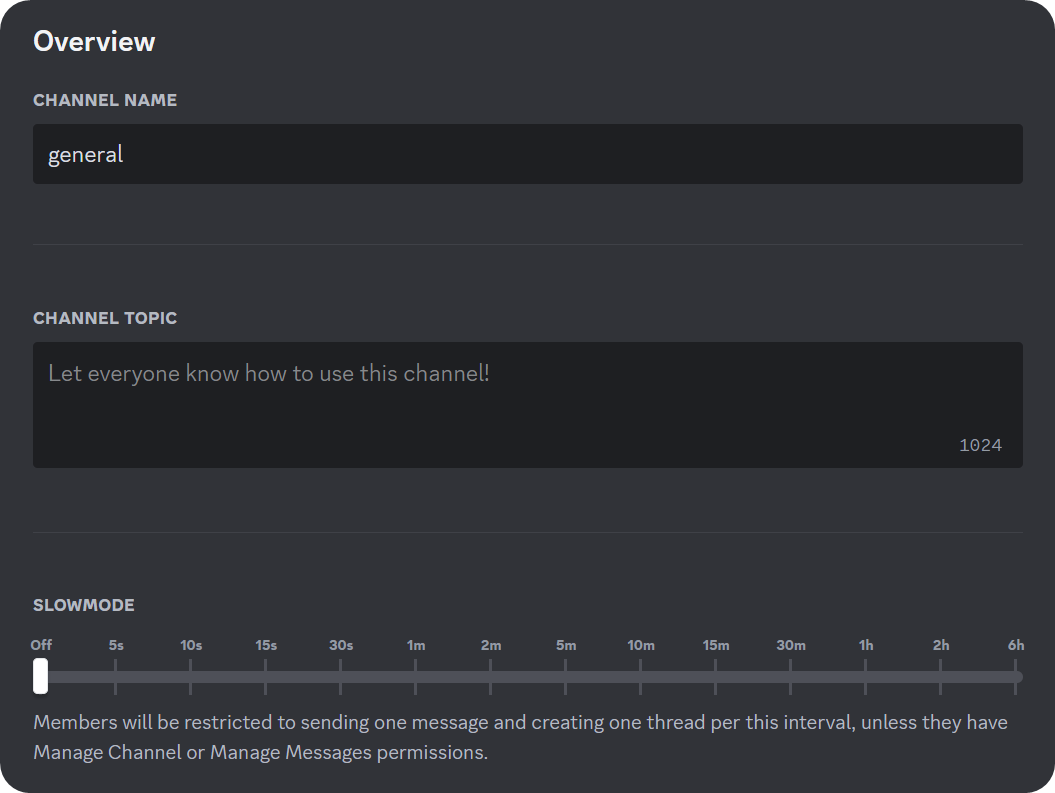Choose the 1h slowmode interval

[866, 677]
